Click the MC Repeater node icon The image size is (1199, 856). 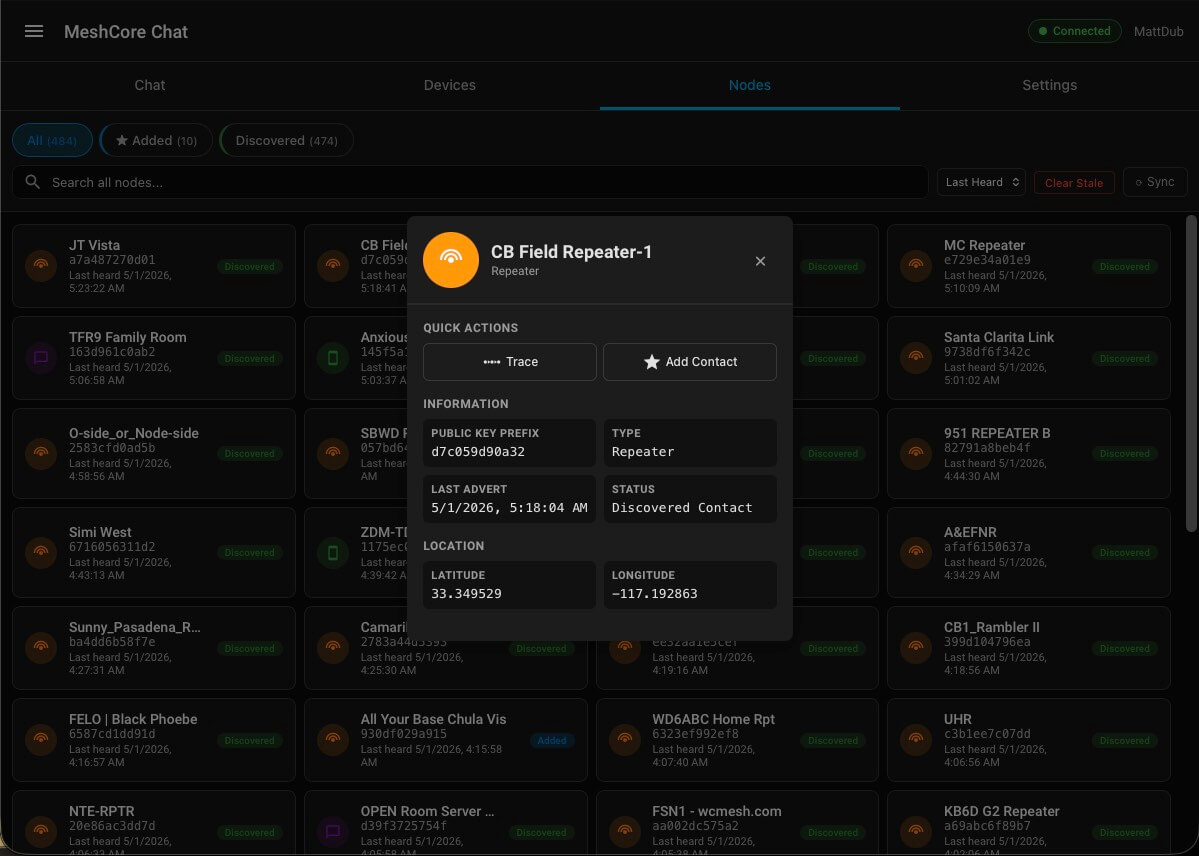915,266
